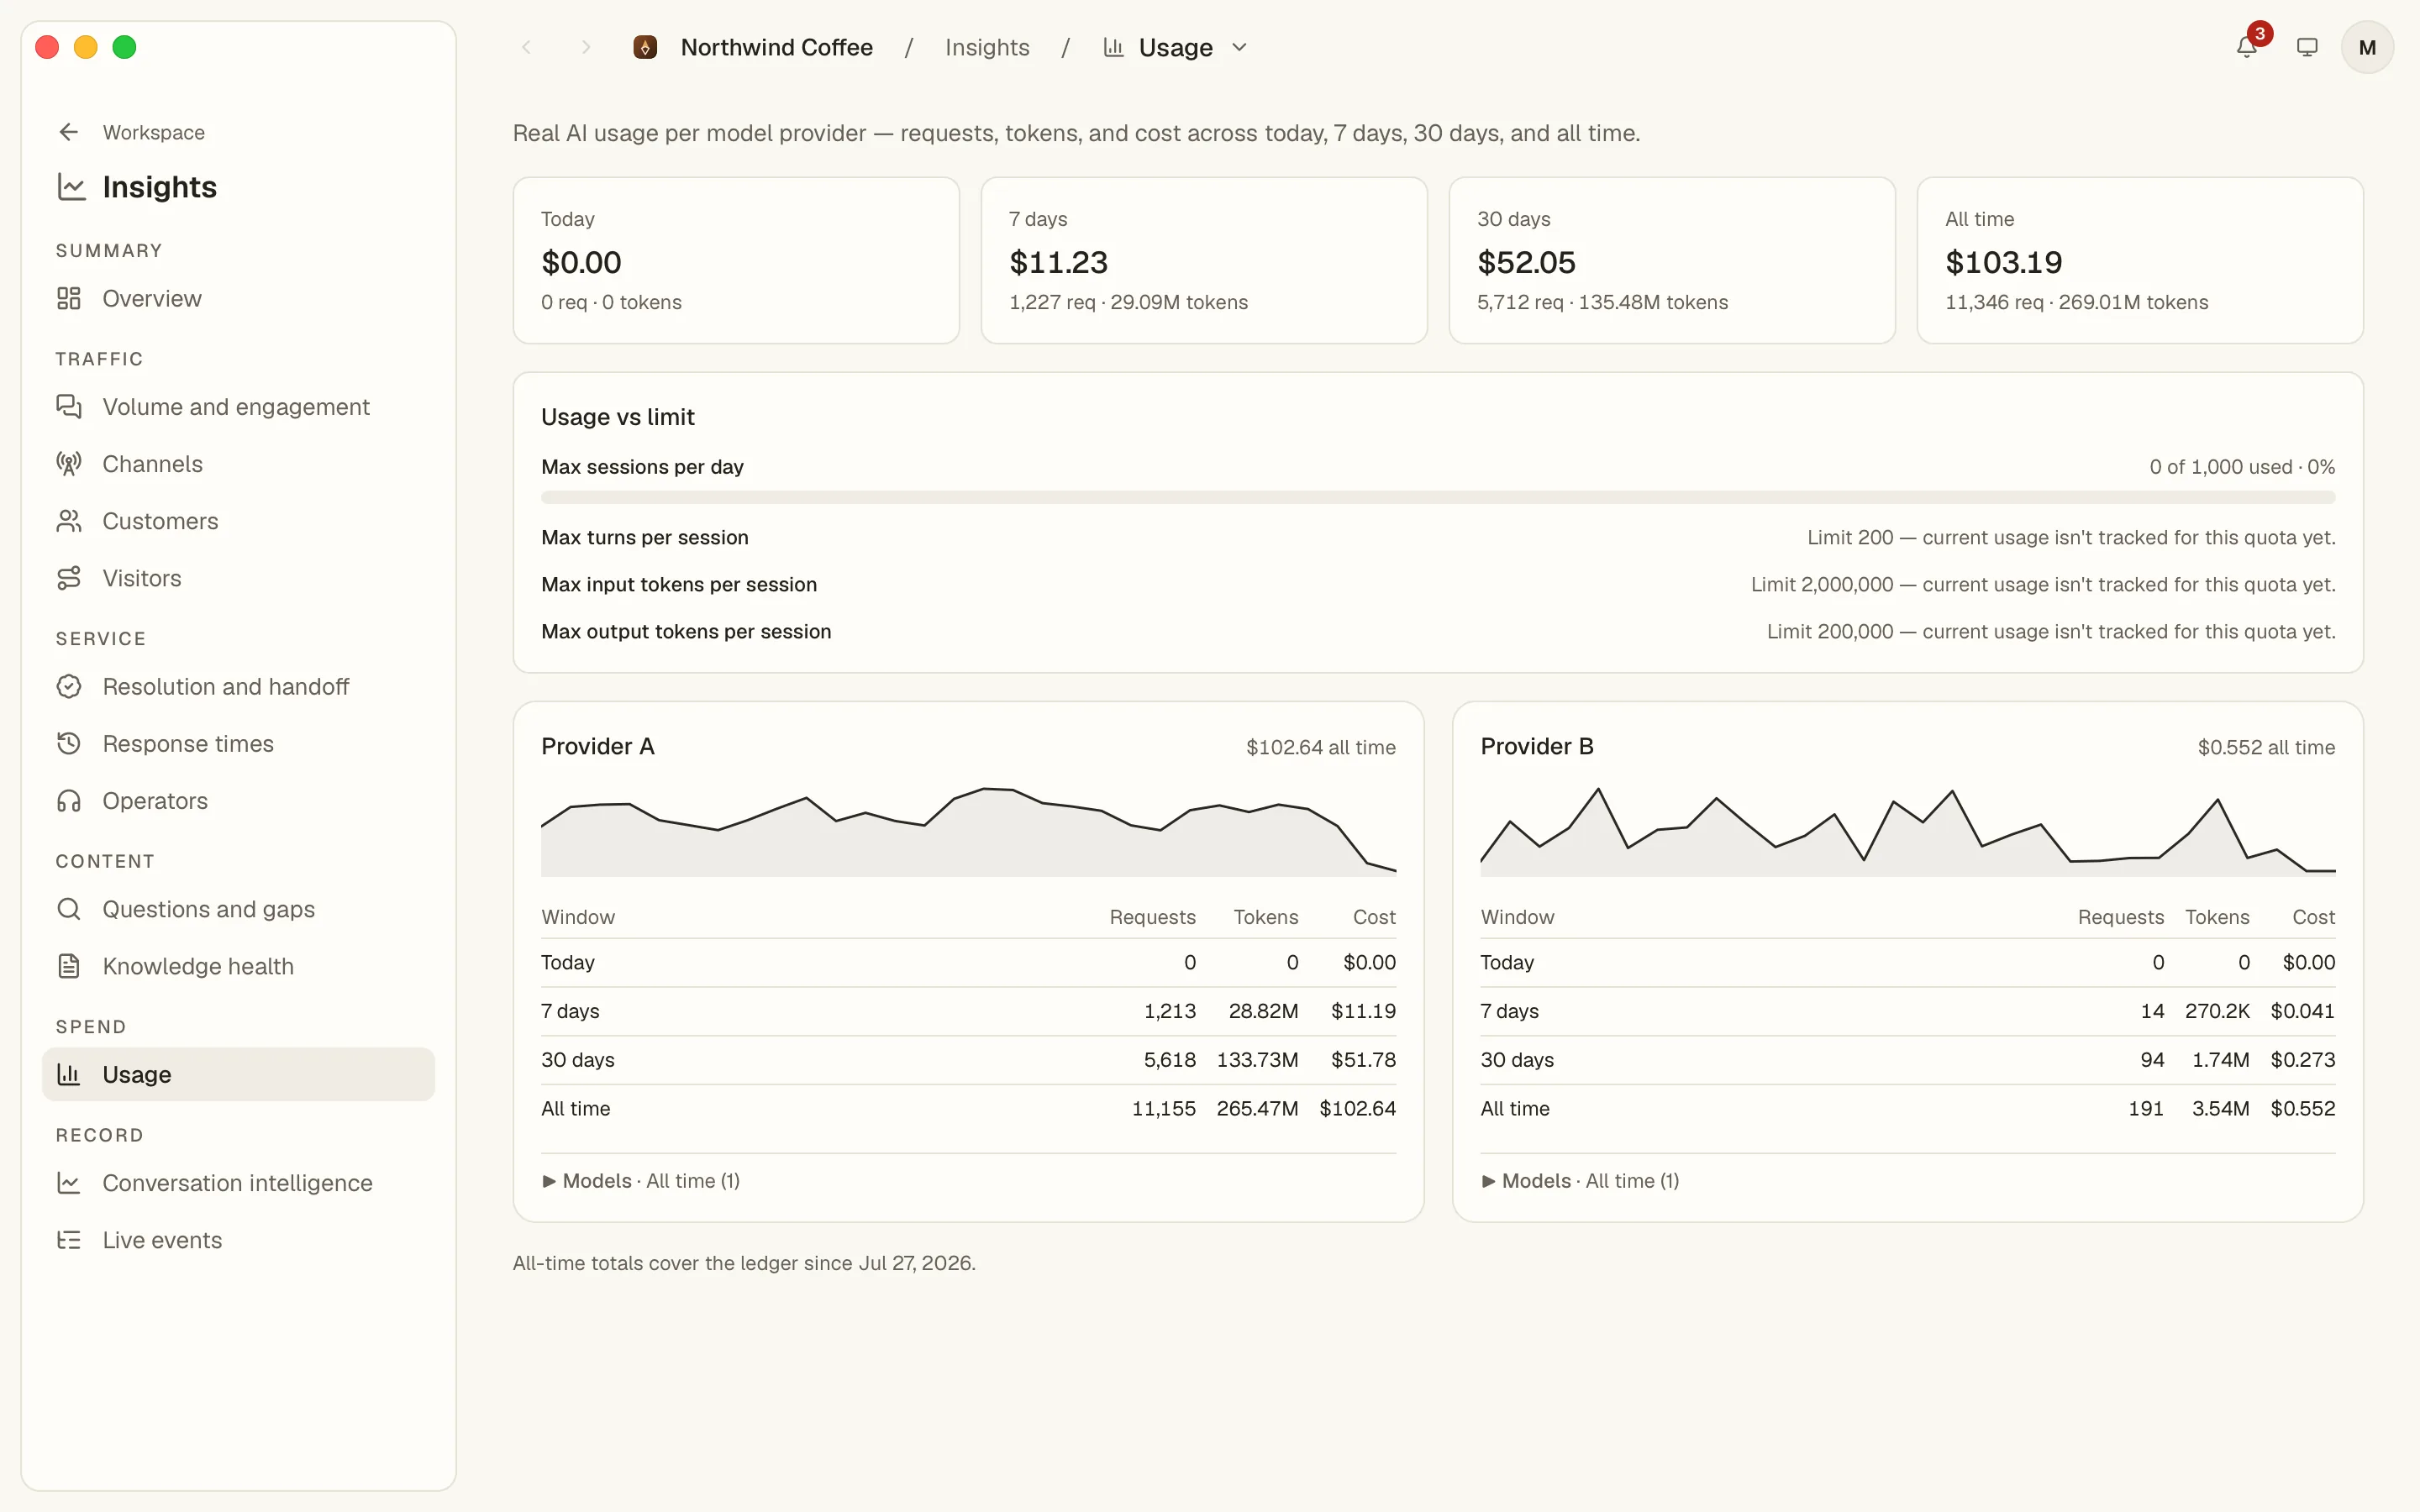Go forward with the right chevron arrow
This screenshot has height=1512, width=2420.
(x=586, y=47)
